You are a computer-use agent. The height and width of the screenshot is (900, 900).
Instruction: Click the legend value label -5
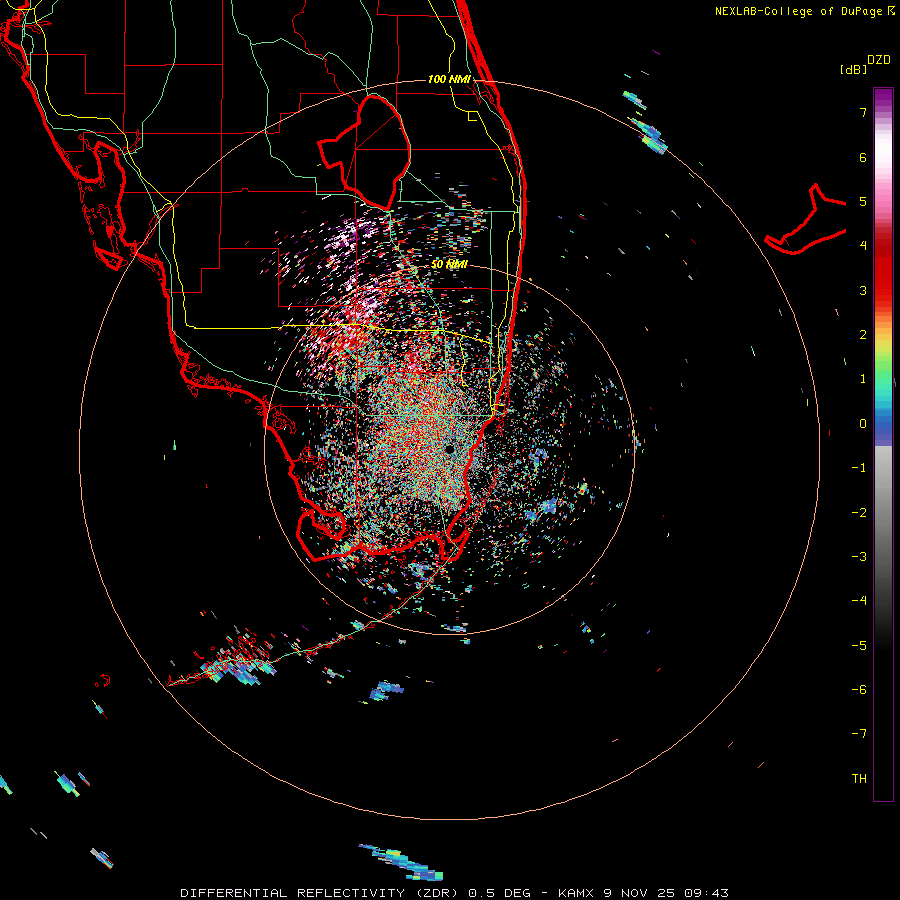click(859, 646)
